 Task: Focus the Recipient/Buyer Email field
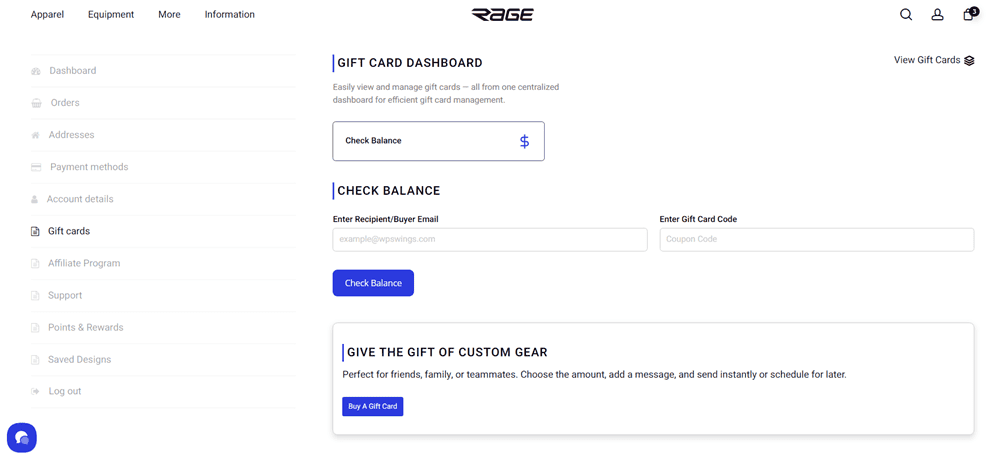click(x=490, y=240)
